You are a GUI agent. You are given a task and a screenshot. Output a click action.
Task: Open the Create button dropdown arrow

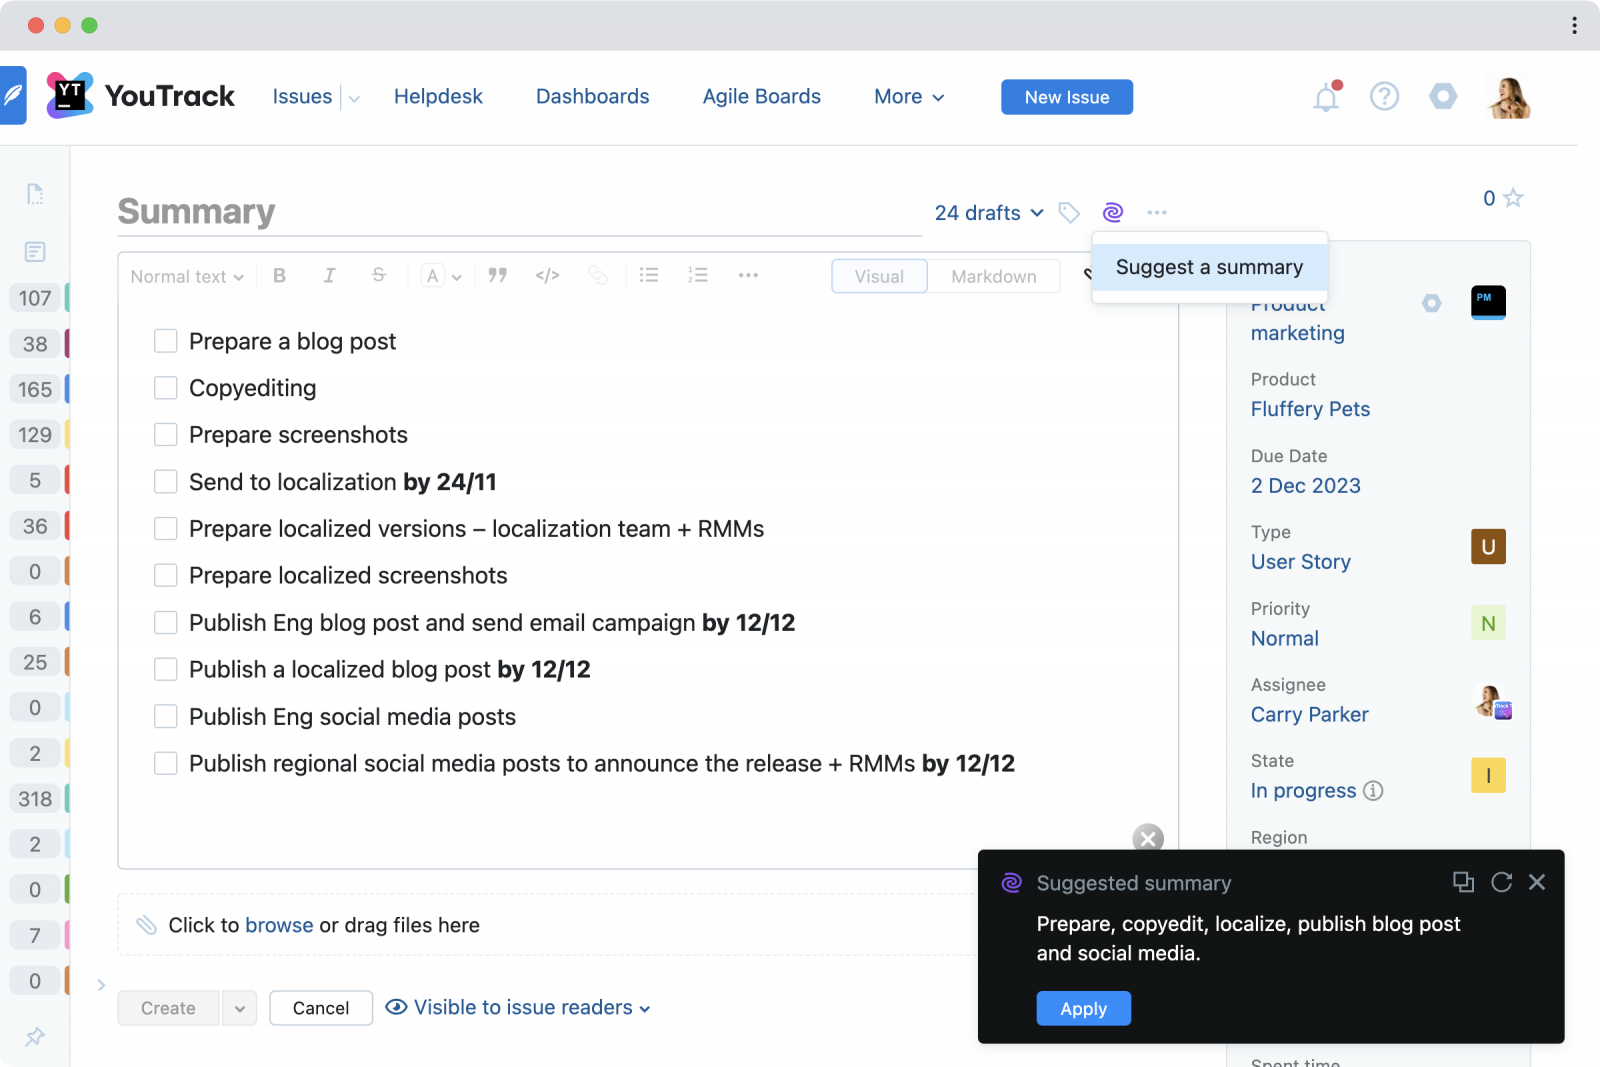pyautogui.click(x=240, y=1008)
